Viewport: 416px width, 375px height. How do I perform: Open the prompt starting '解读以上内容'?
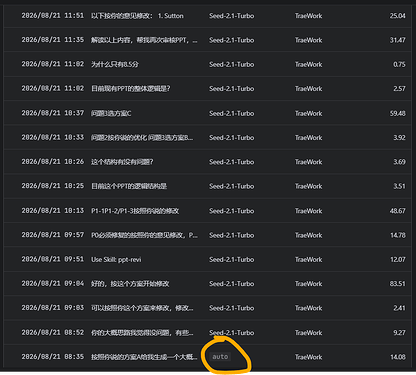pyautogui.click(x=144, y=40)
